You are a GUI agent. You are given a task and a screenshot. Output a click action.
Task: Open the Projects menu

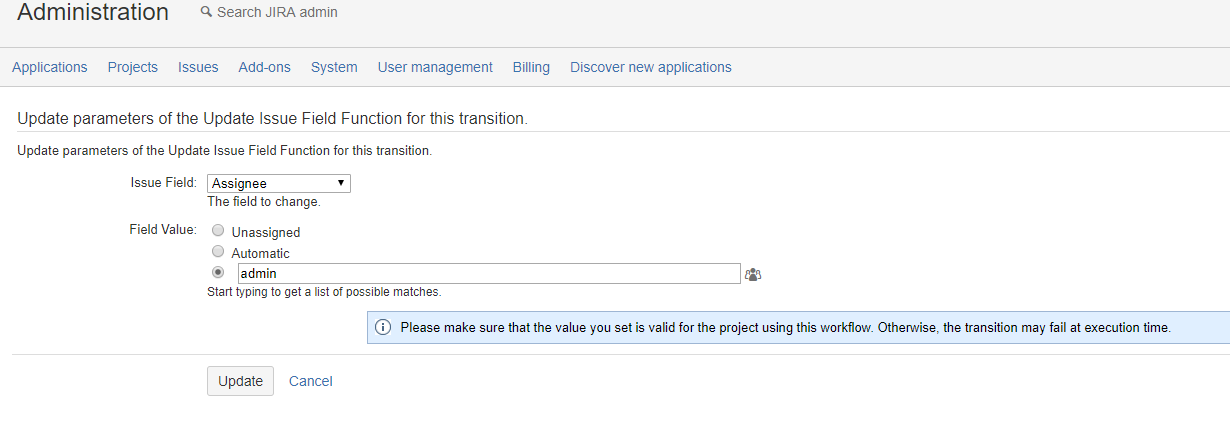pos(133,67)
